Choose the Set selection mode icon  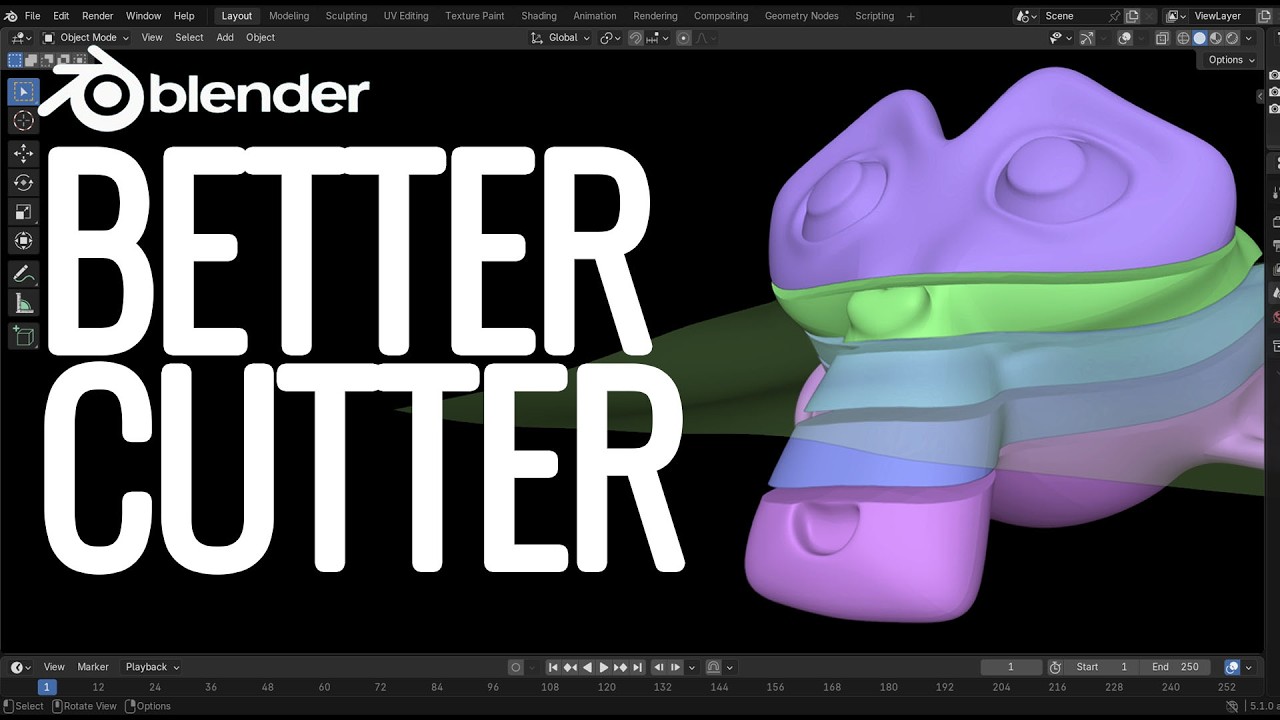pos(14,60)
